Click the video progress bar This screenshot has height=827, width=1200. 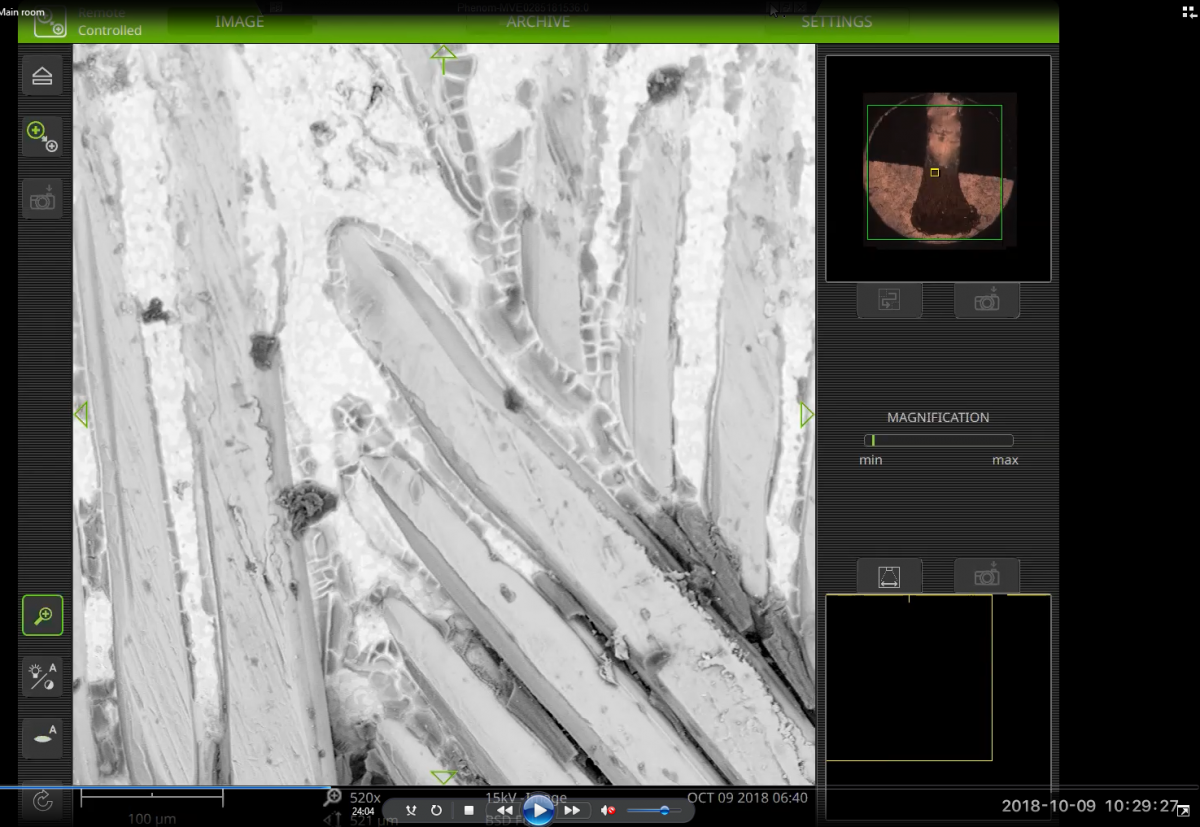pos(600,787)
